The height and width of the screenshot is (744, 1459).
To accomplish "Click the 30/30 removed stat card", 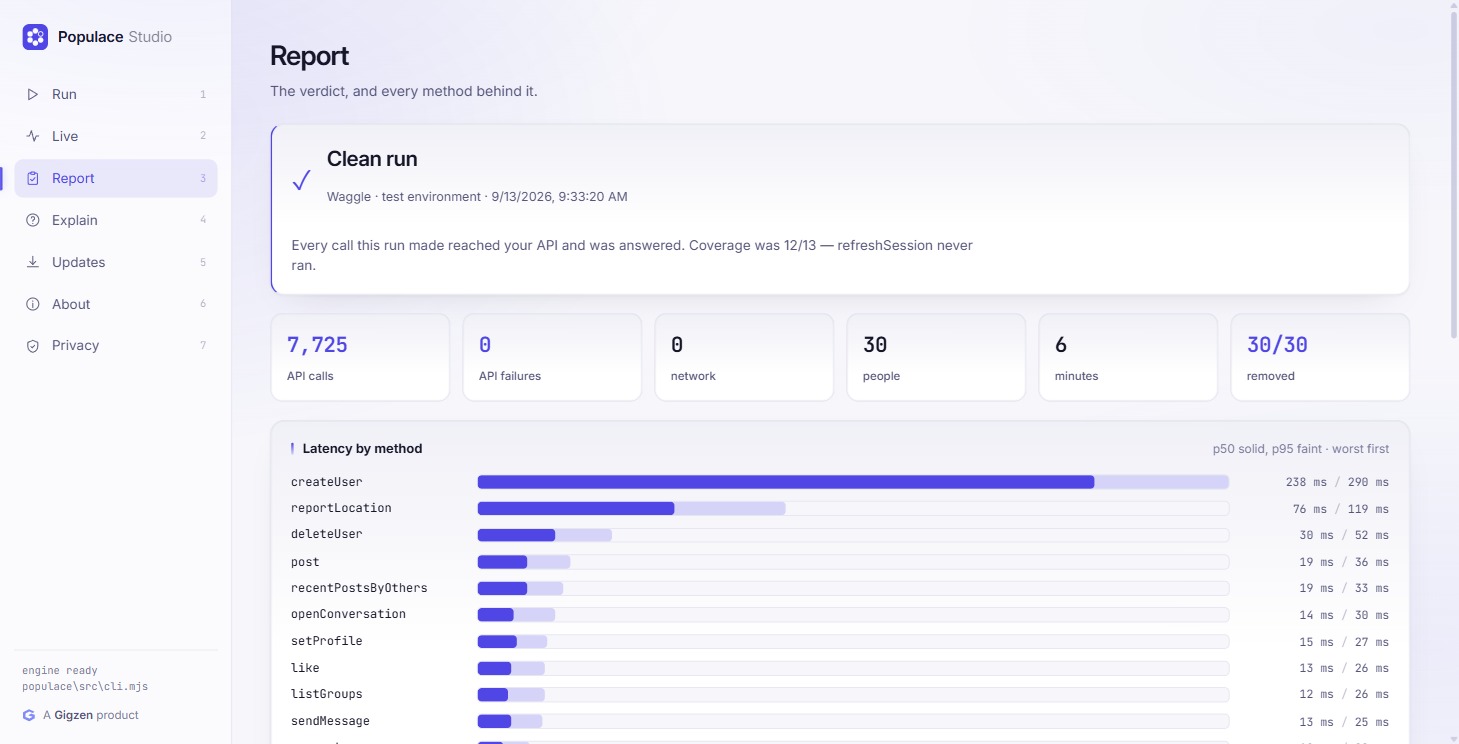I will click(x=1320, y=357).
